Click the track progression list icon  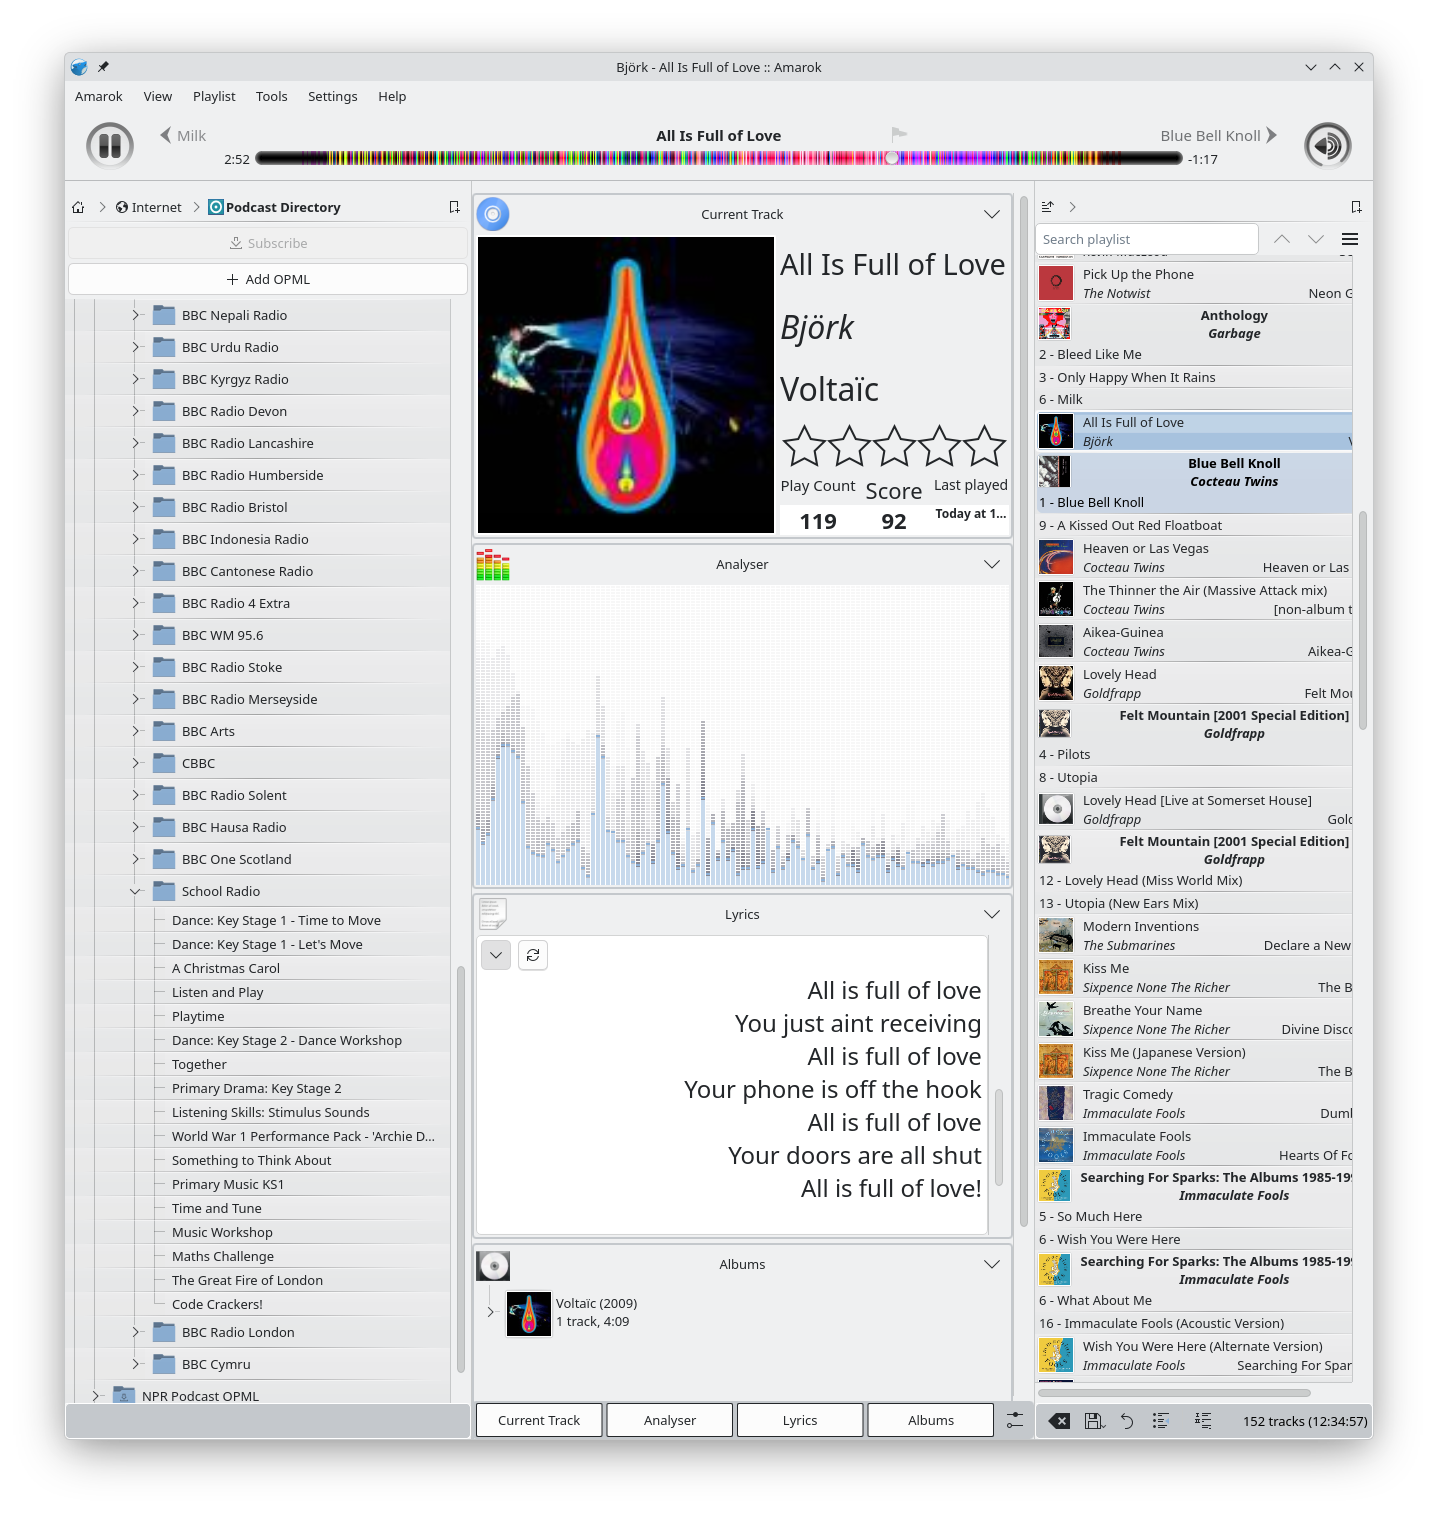(x=1161, y=1420)
